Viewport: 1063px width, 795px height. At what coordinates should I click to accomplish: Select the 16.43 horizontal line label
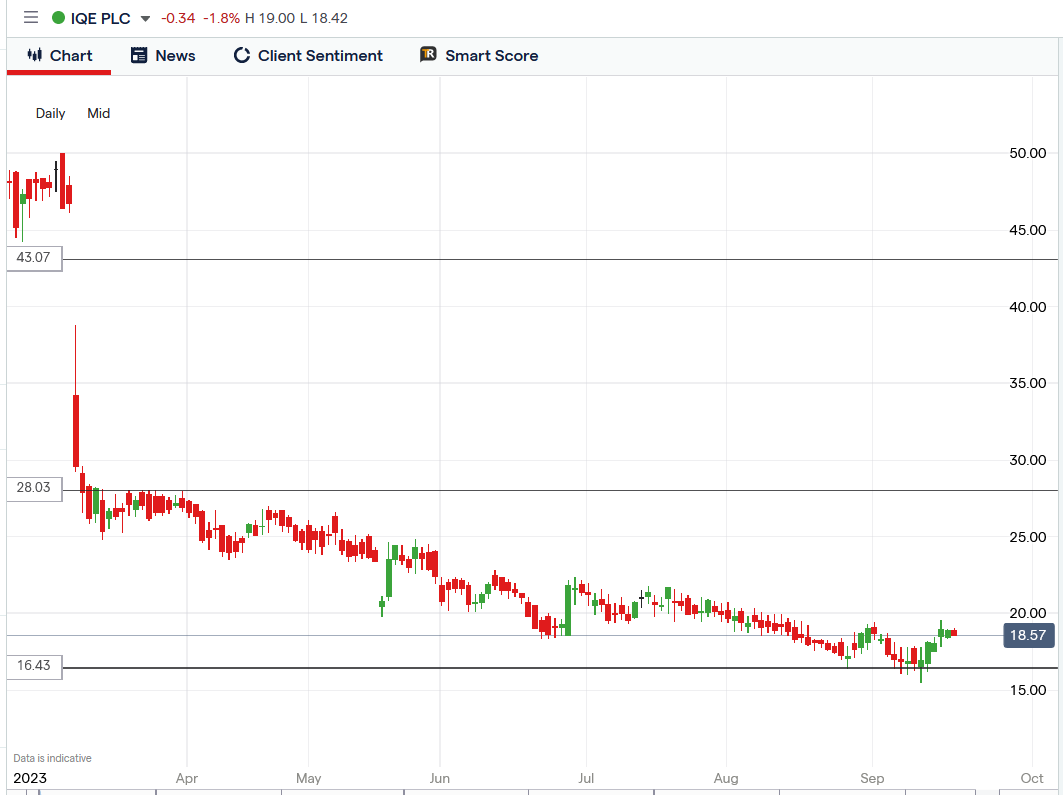pos(34,666)
